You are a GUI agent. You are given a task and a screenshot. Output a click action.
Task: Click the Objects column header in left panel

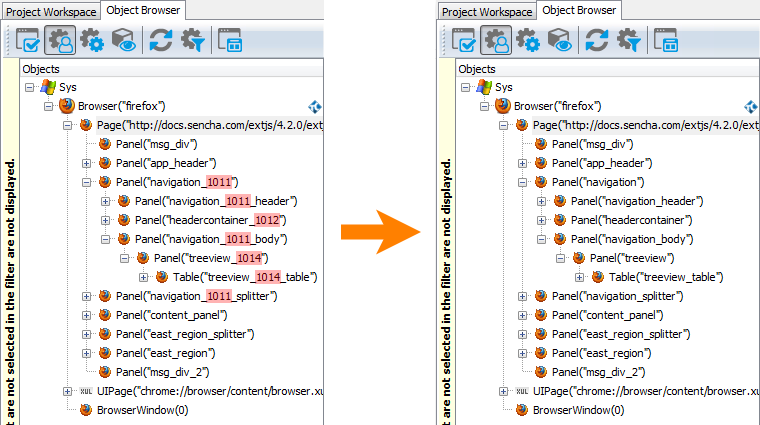(172, 69)
